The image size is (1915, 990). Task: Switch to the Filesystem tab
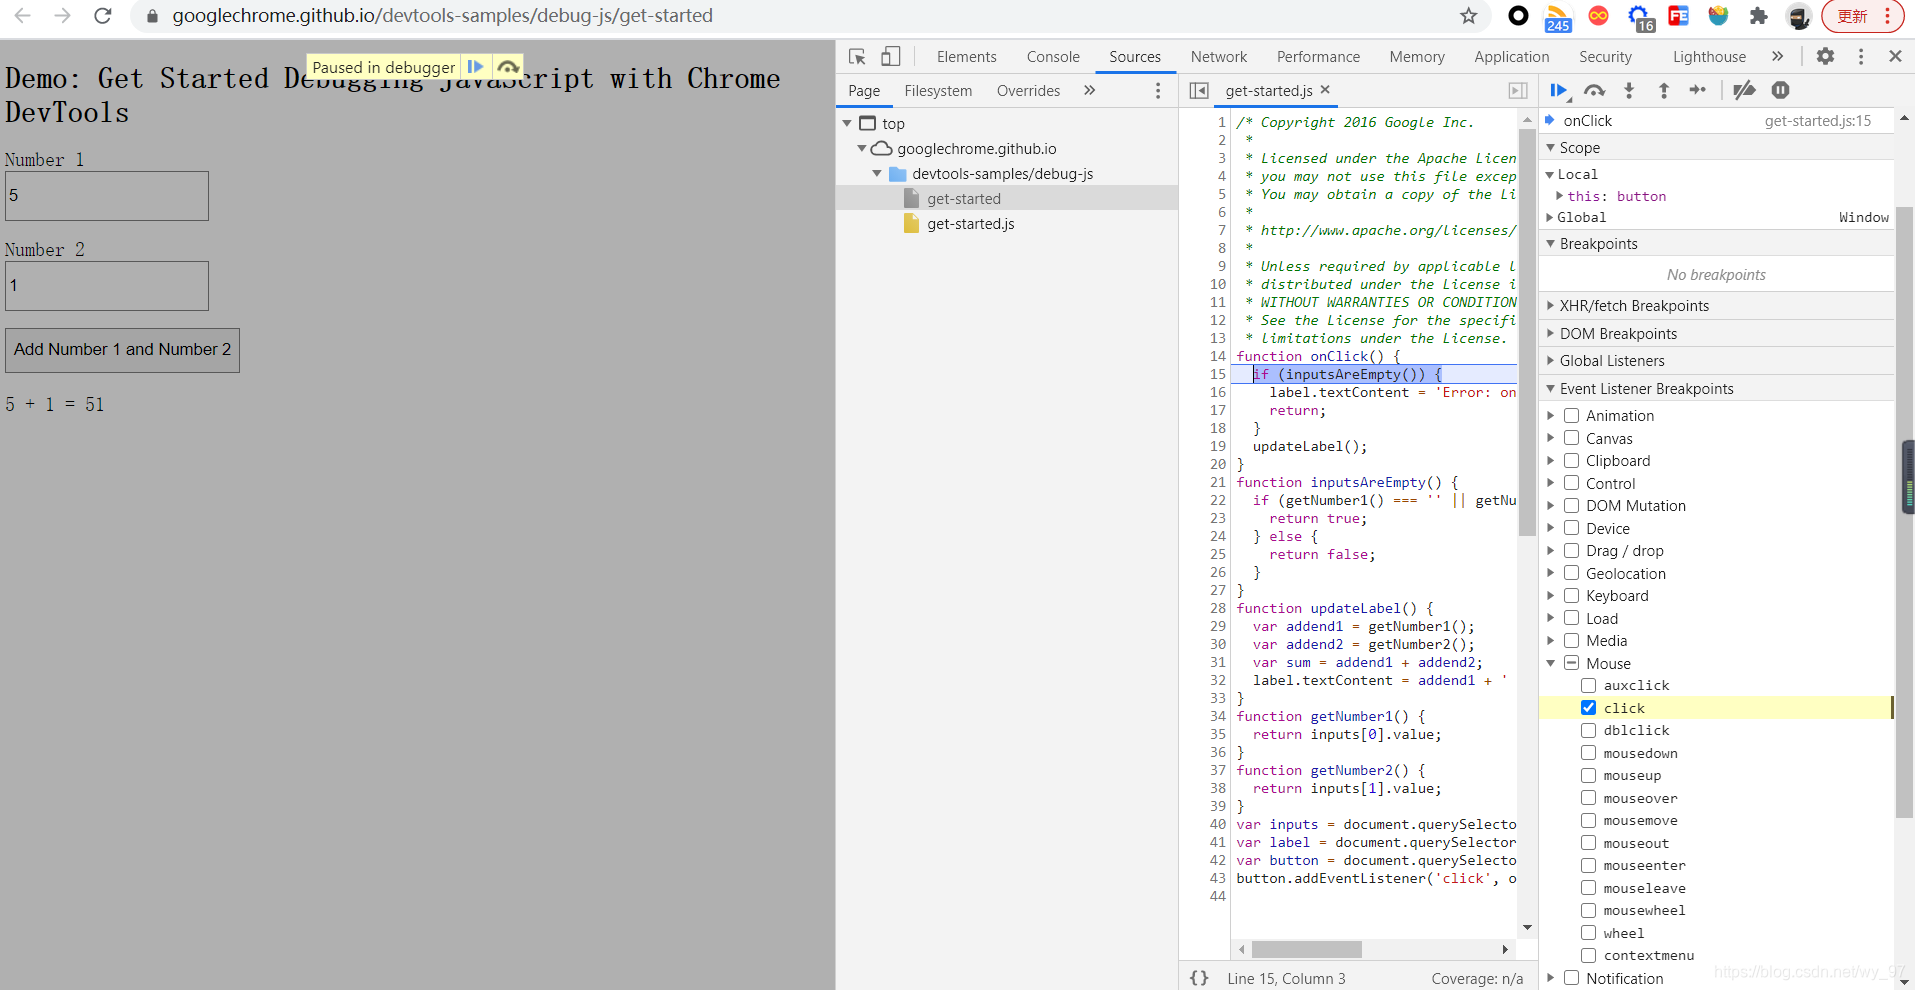[938, 90]
